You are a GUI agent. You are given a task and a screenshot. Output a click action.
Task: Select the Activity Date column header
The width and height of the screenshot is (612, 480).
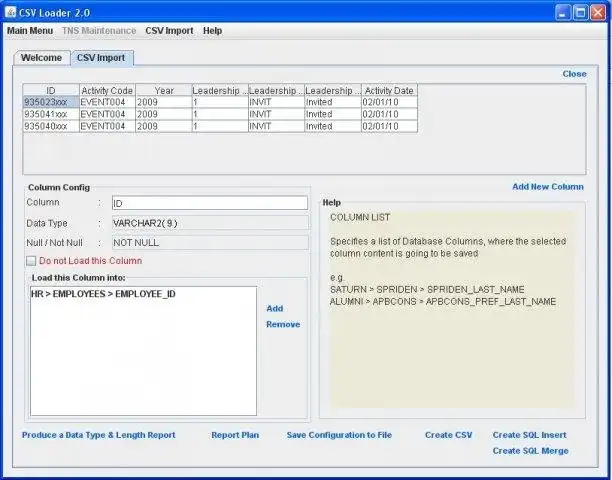[x=390, y=90]
